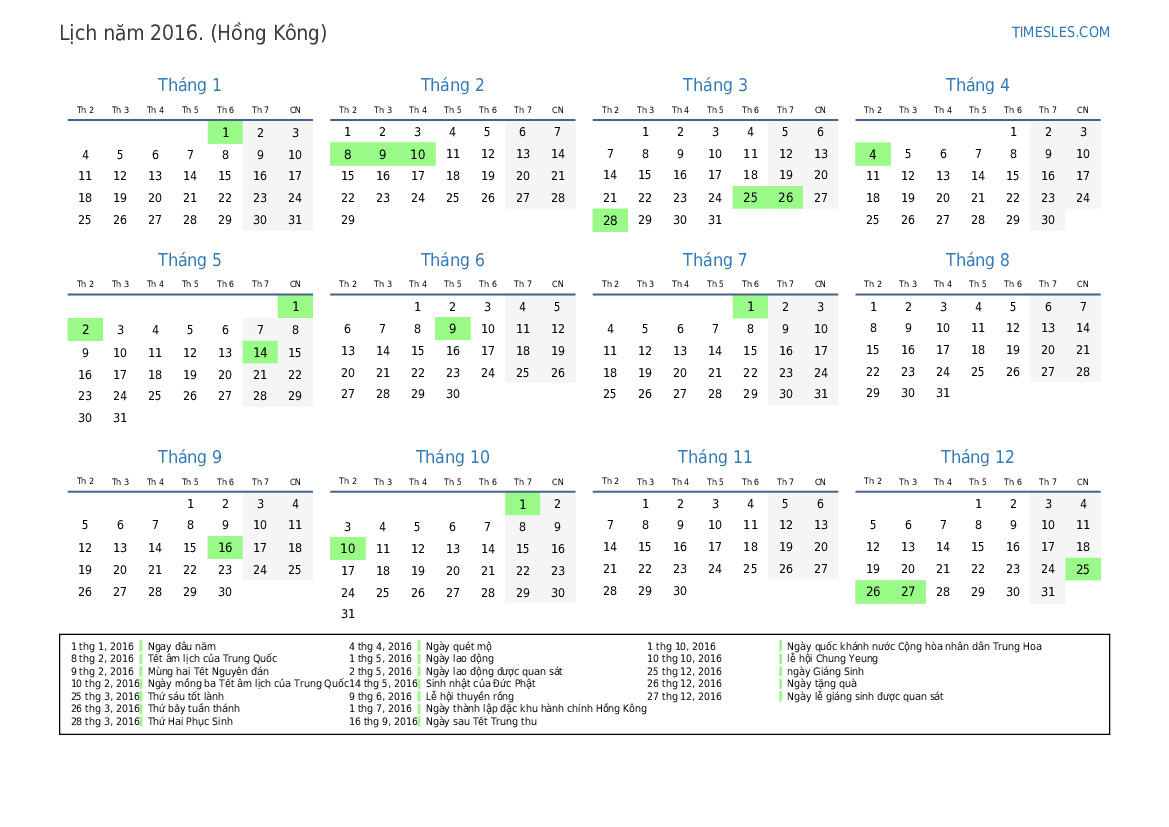The width and height of the screenshot is (1169, 827).
Task: Click legend date '4 thg 4, 2016'
Action: [380, 647]
